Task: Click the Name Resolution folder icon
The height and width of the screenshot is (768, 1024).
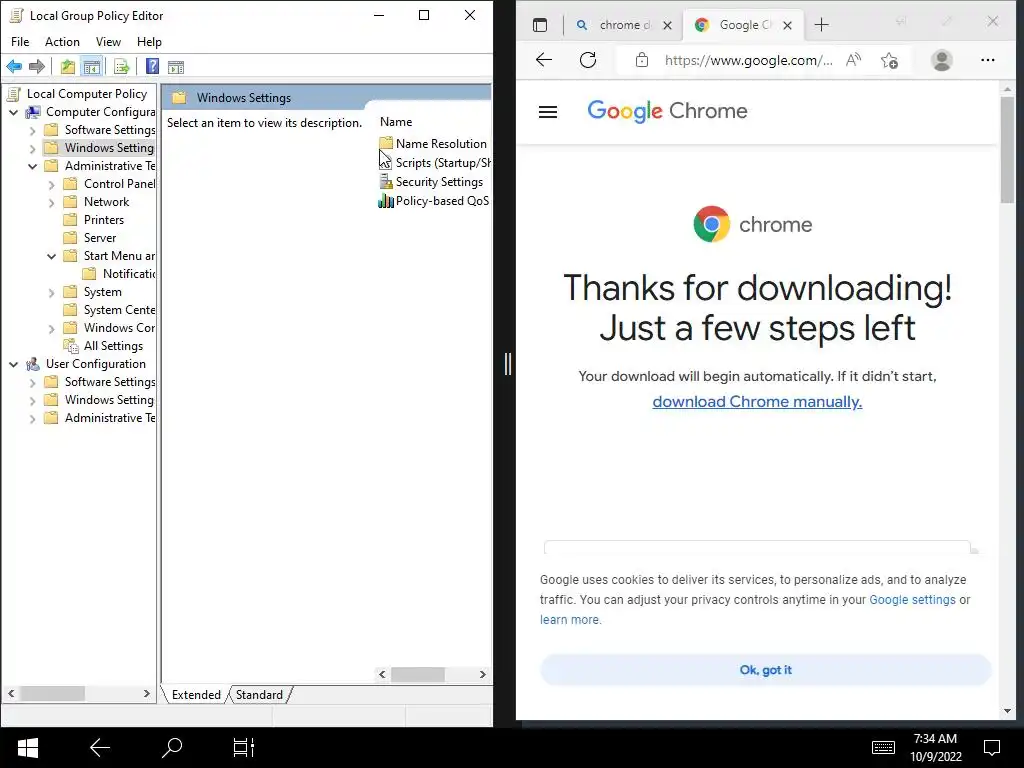Action: [x=385, y=143]
